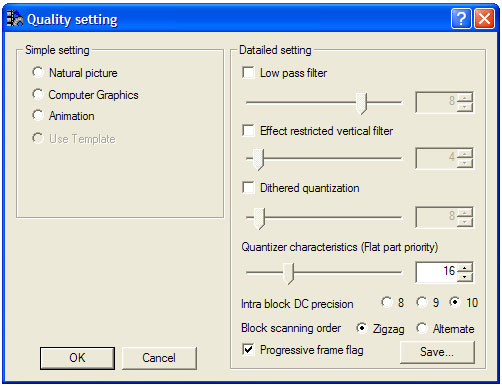Select the Computer Graphics option
The width and height of the screenshot is (502, 387).
coord(38,94)
